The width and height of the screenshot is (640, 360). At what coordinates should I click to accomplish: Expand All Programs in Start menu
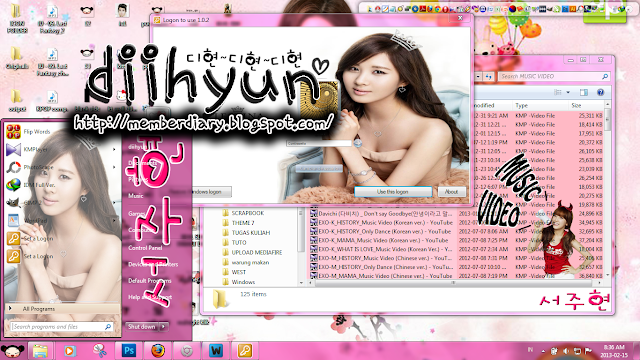62,309
